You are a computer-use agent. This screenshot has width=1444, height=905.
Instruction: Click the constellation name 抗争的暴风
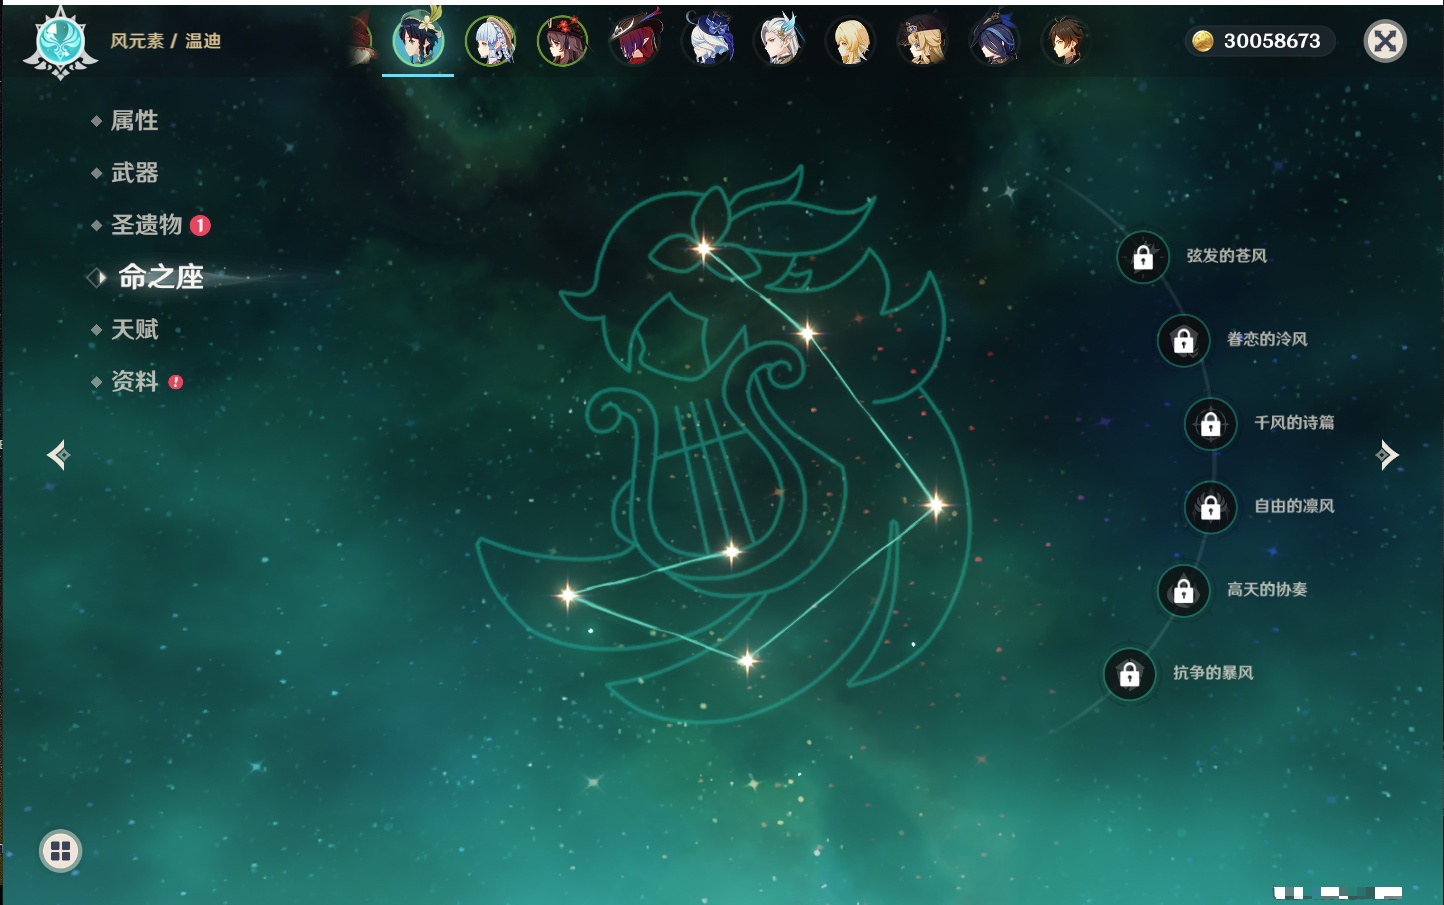click(1213, 672)
